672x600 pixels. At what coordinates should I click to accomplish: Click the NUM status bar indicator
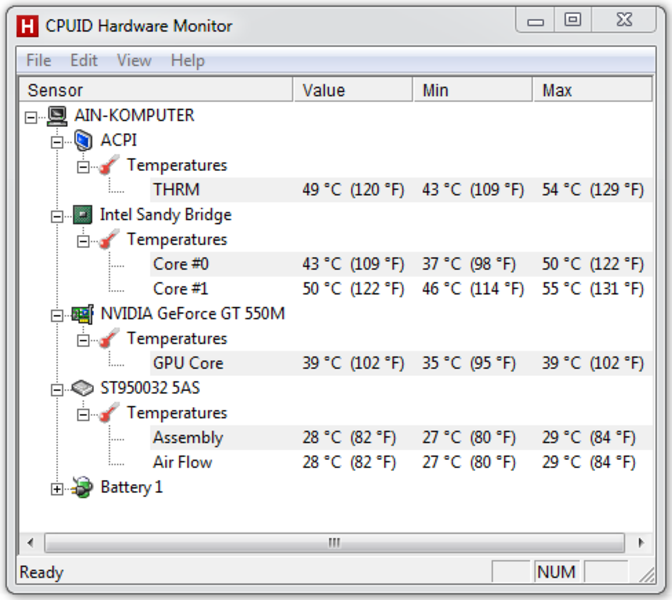[x=556, y=572]
